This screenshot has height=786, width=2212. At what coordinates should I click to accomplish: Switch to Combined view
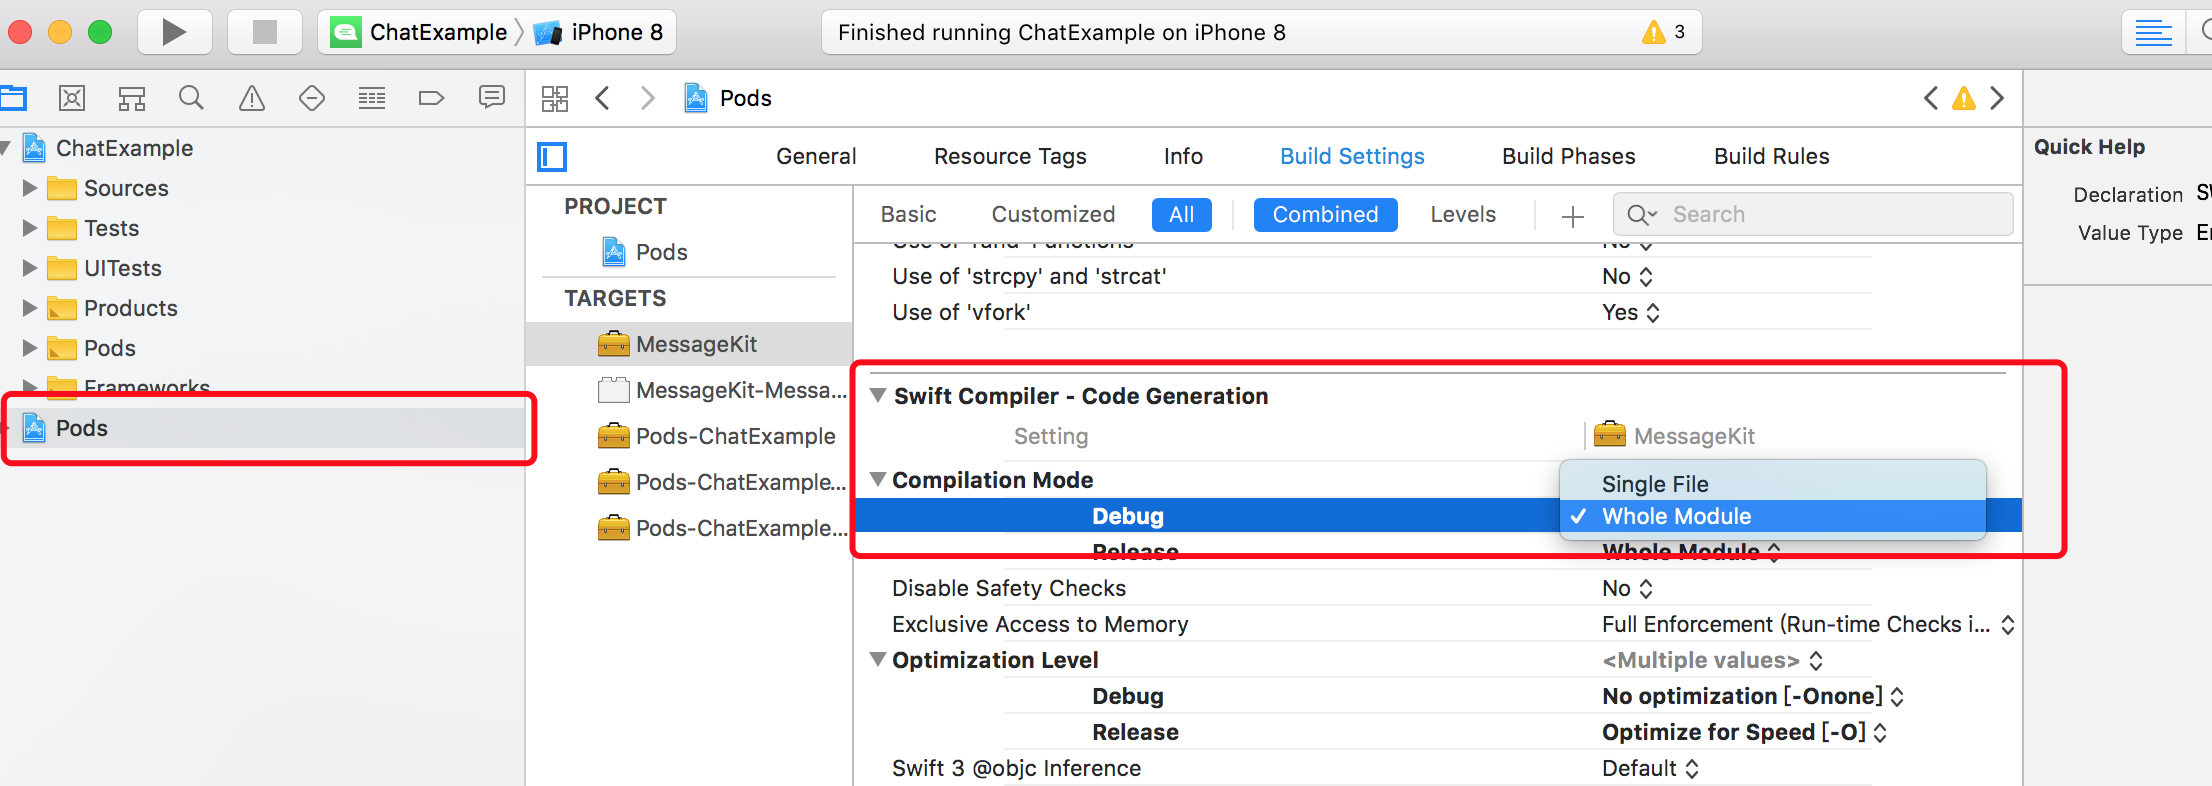tap(1325, 214)
